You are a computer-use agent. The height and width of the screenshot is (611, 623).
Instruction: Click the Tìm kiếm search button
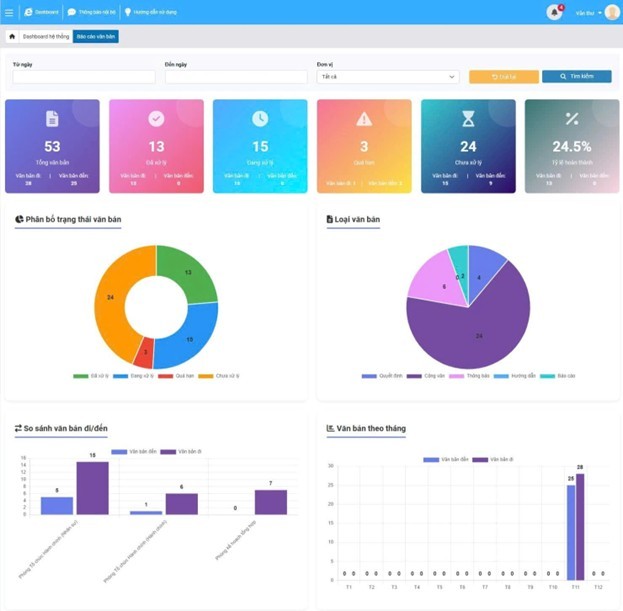pyautogui.click(x=576, y=76)
